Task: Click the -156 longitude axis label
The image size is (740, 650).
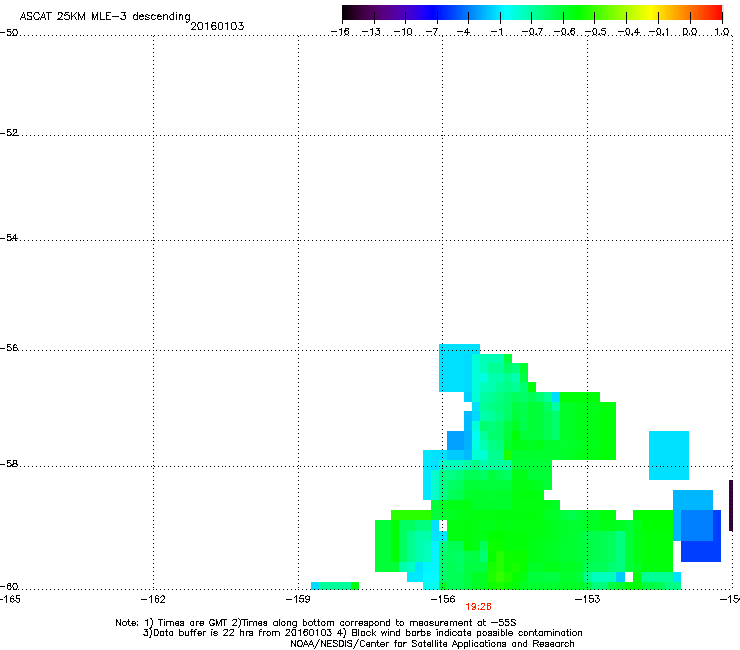Action: [443, 599]
